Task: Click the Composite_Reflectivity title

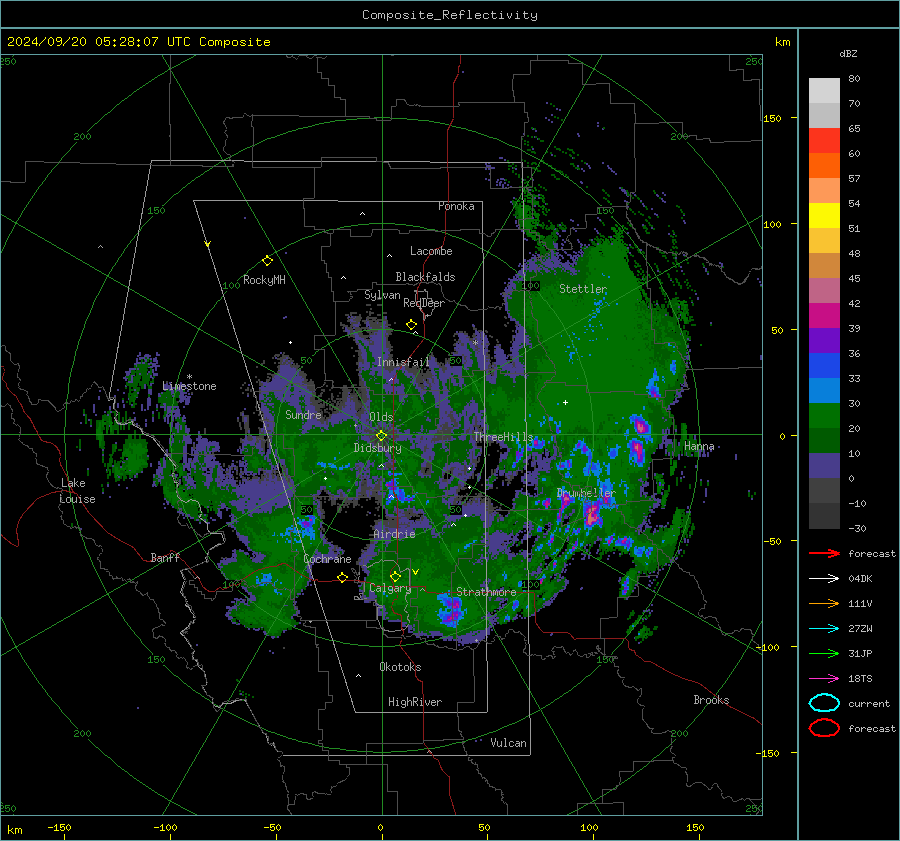Action: pos(450,15)
